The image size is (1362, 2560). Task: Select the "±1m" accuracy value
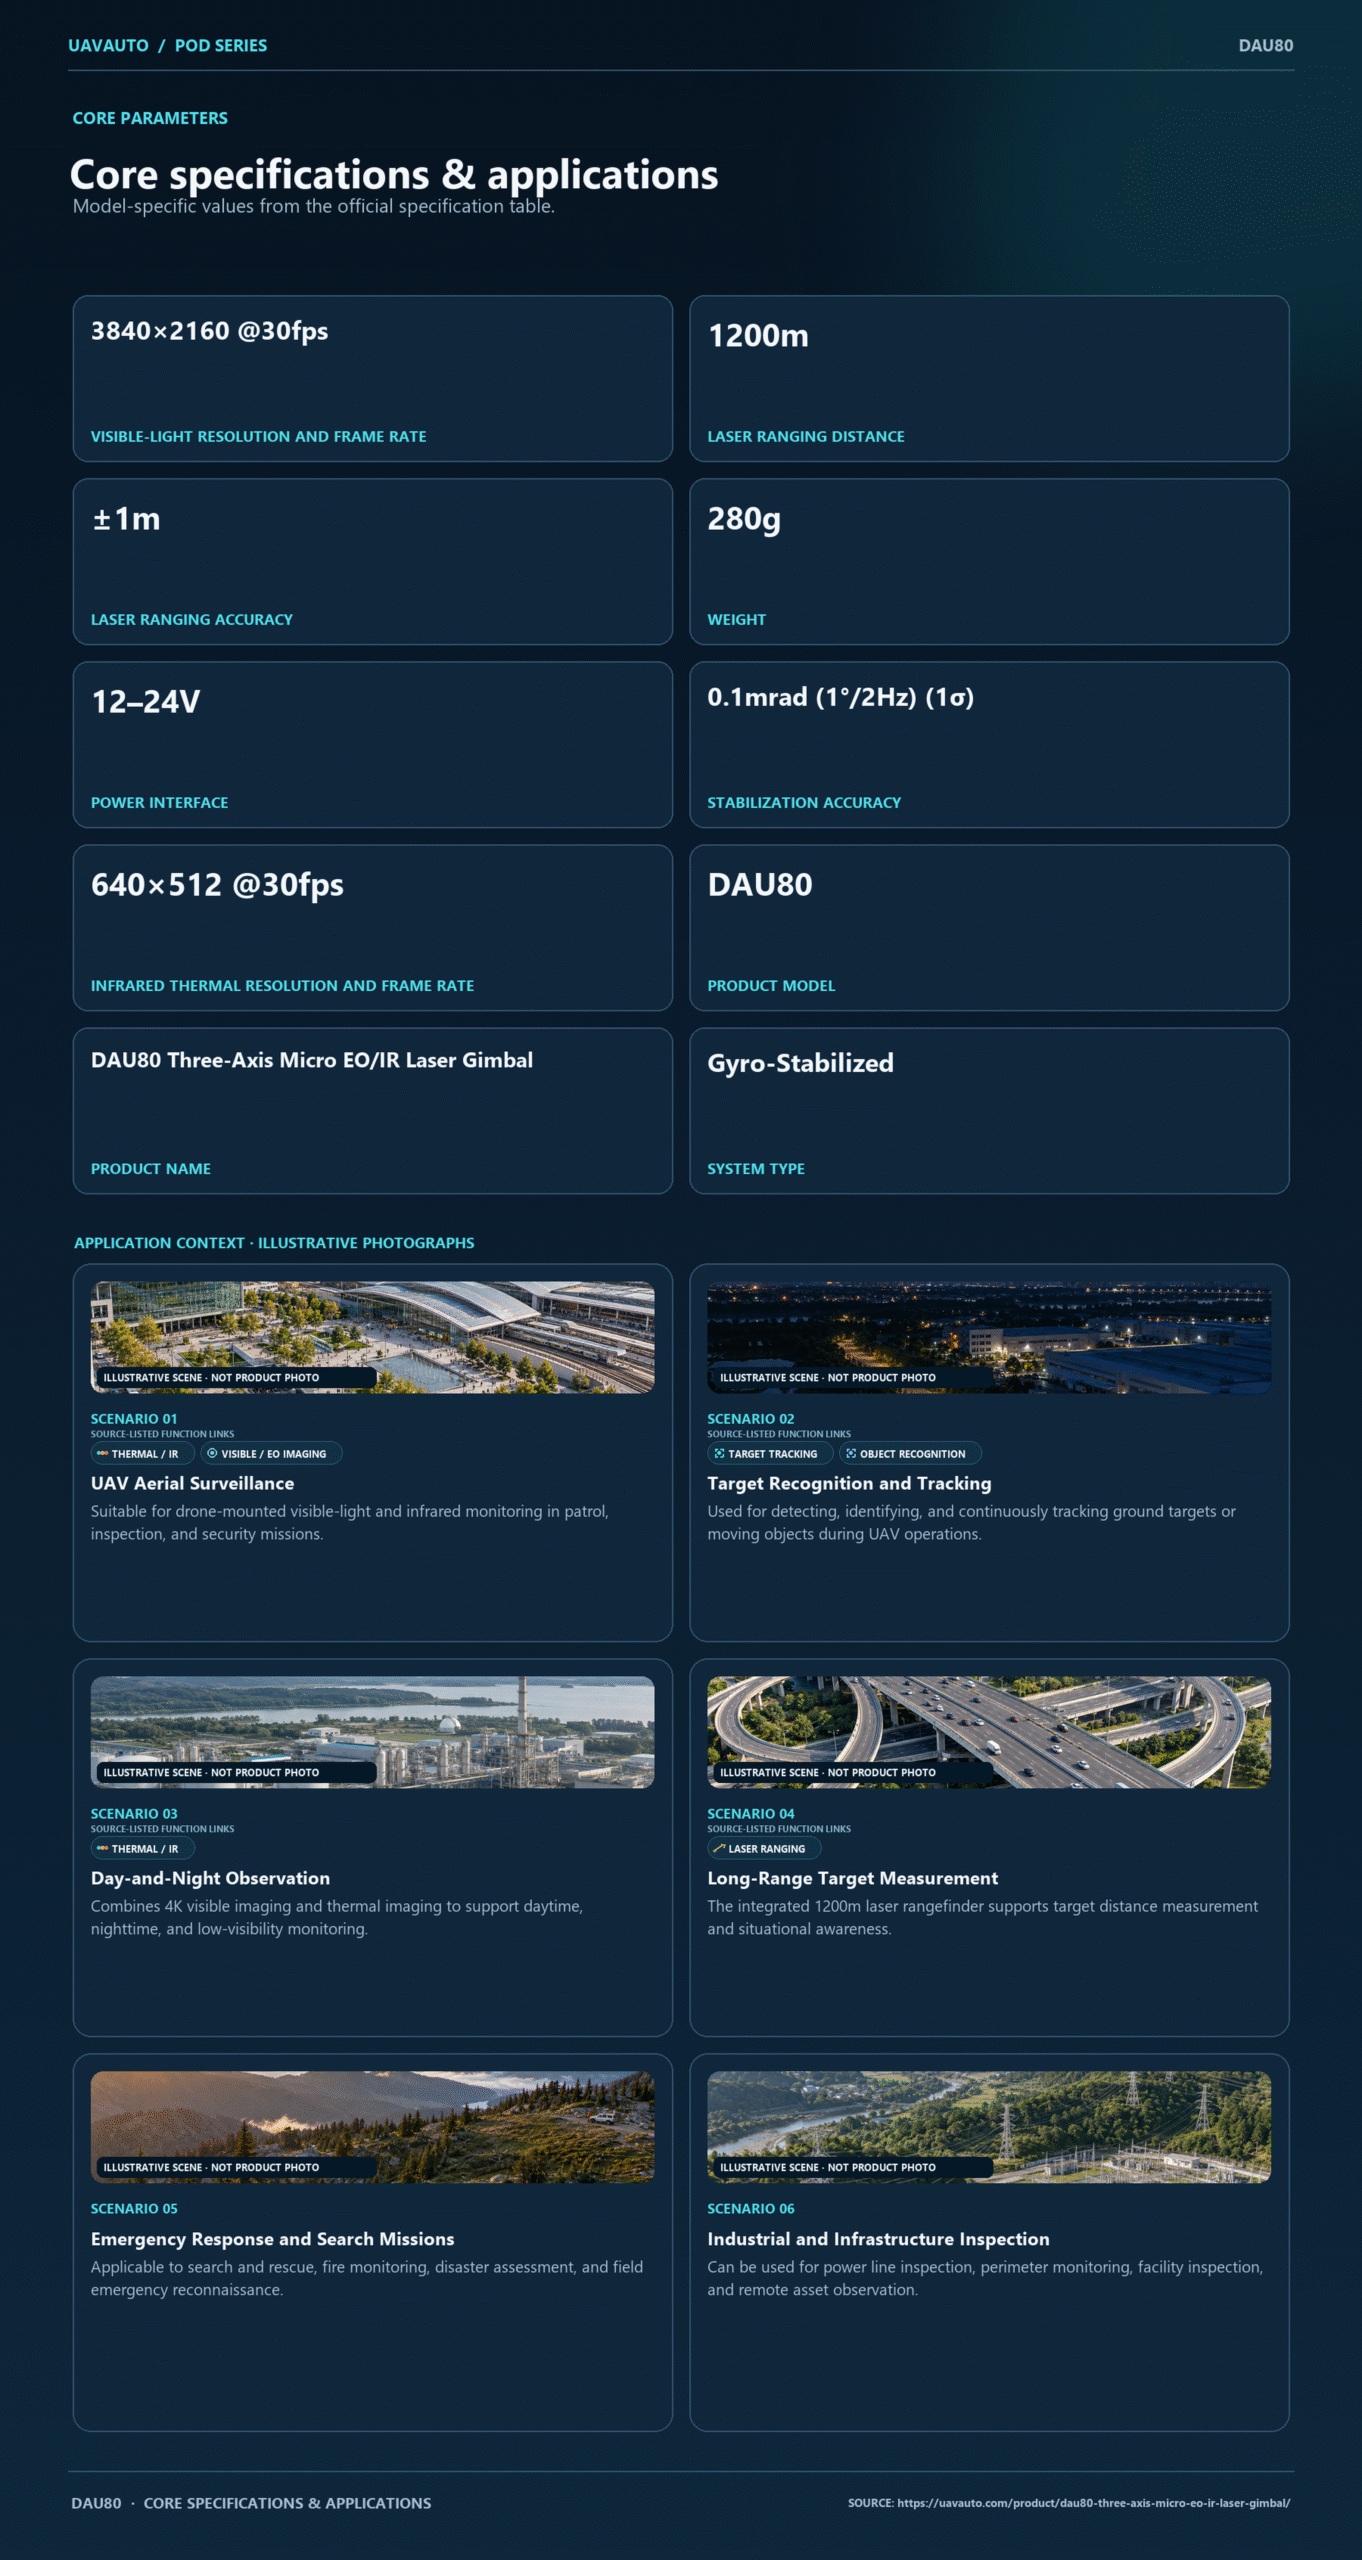click(x=126, y=519)
